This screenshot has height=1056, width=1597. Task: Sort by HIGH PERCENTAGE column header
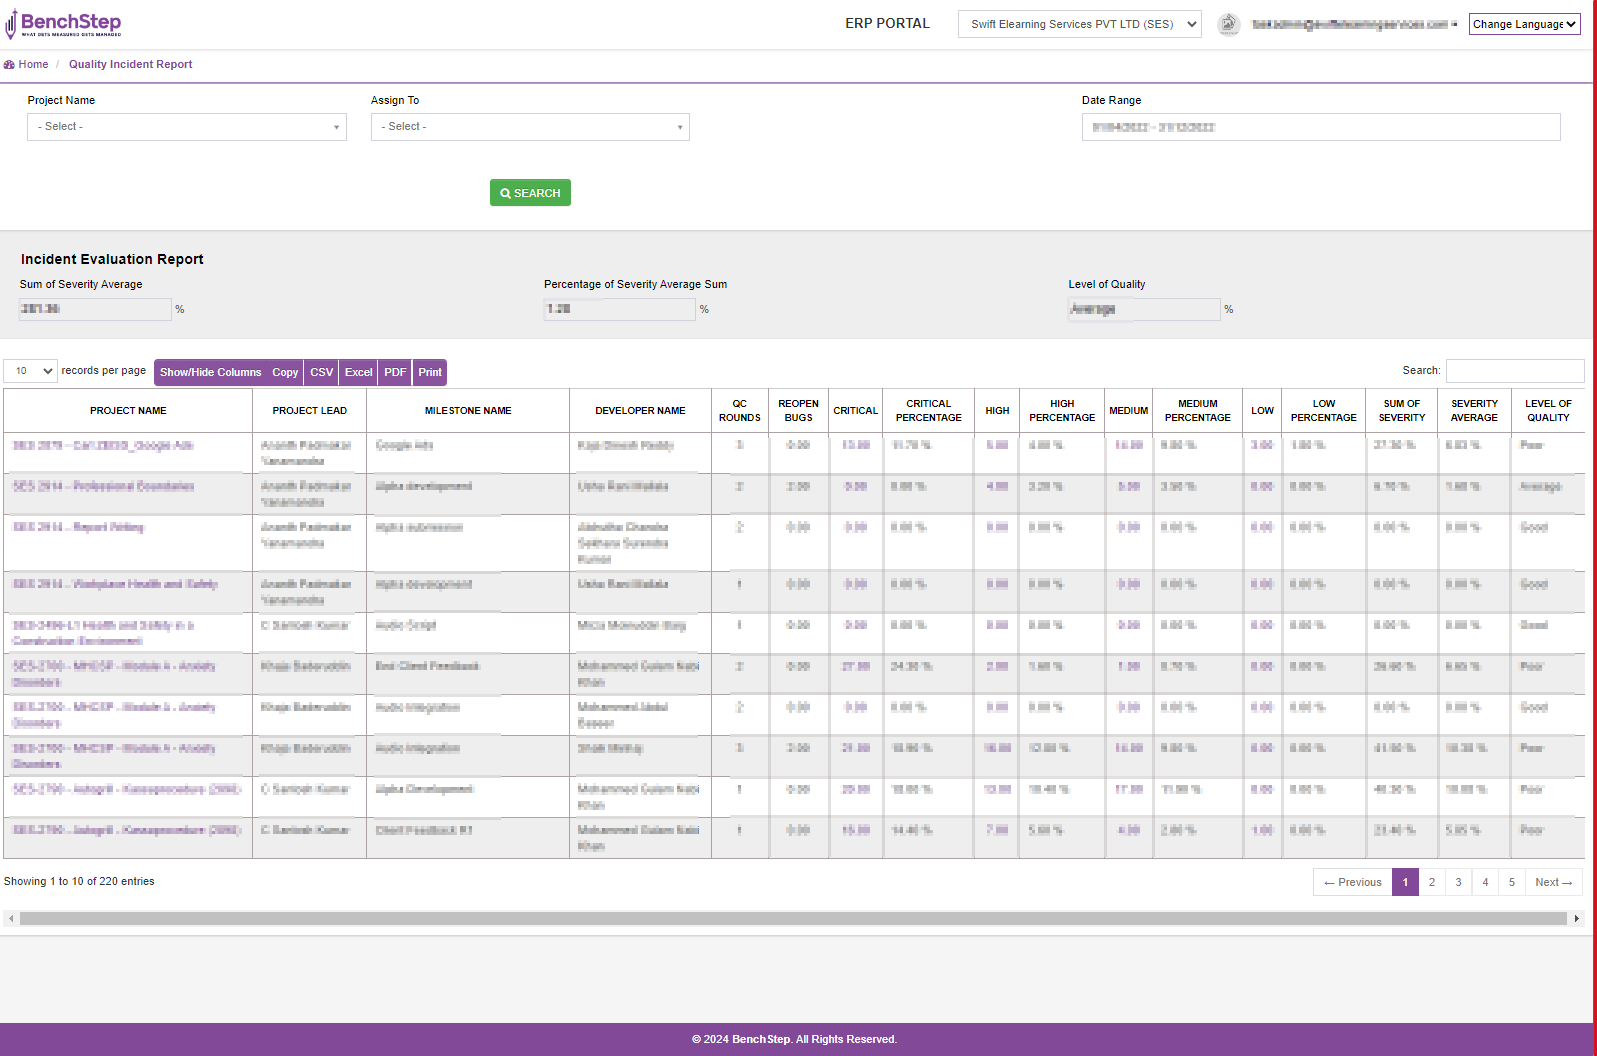[x=1062, y=411]
